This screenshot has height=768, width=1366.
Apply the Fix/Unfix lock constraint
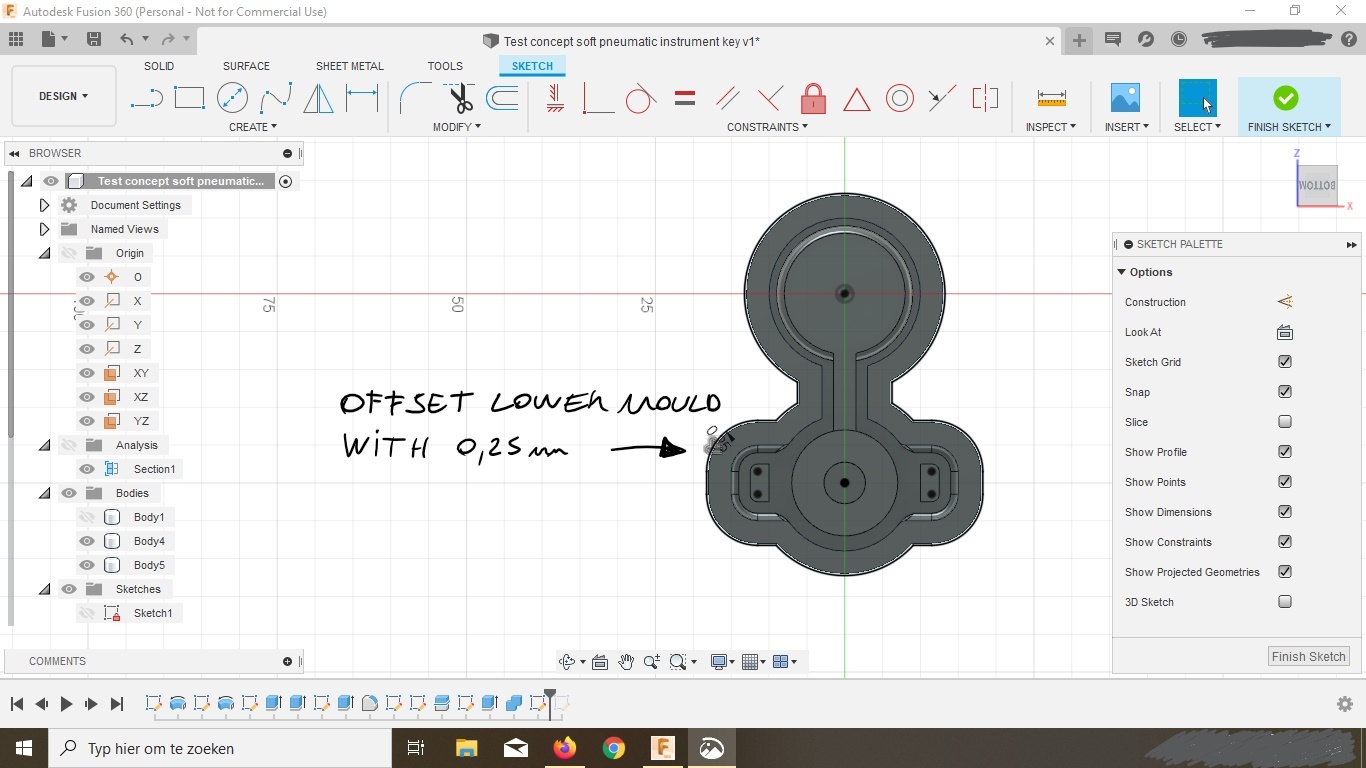813,98
